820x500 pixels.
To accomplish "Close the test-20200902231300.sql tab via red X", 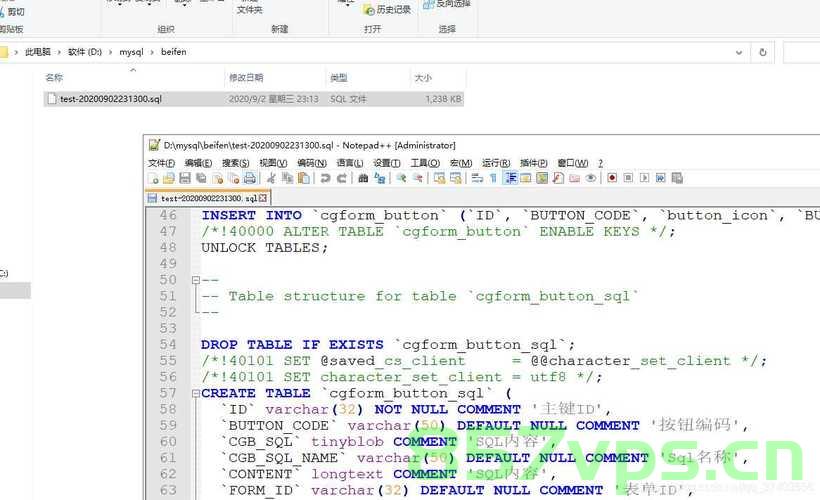I will click(x=263, y=198).
